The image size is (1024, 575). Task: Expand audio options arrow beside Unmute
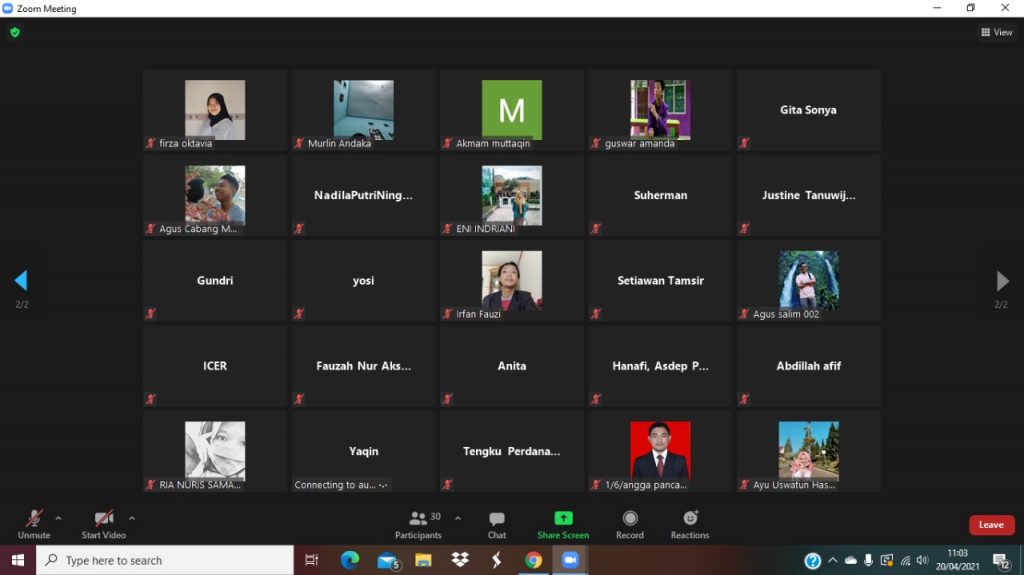[58, 518]
